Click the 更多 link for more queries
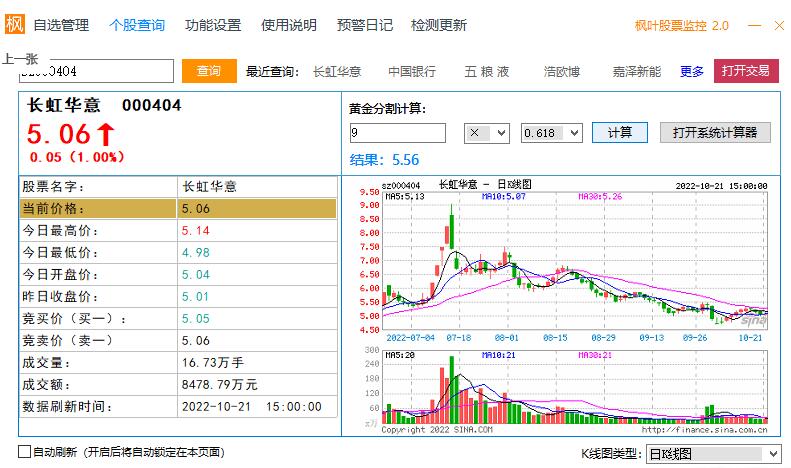This screenshot has height=468, width=791. coord(692,71)
